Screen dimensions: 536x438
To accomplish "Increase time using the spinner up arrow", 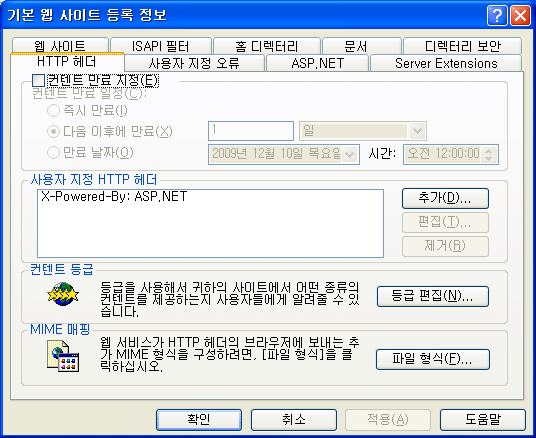I will pyautogui.click(x=489, y=151).
